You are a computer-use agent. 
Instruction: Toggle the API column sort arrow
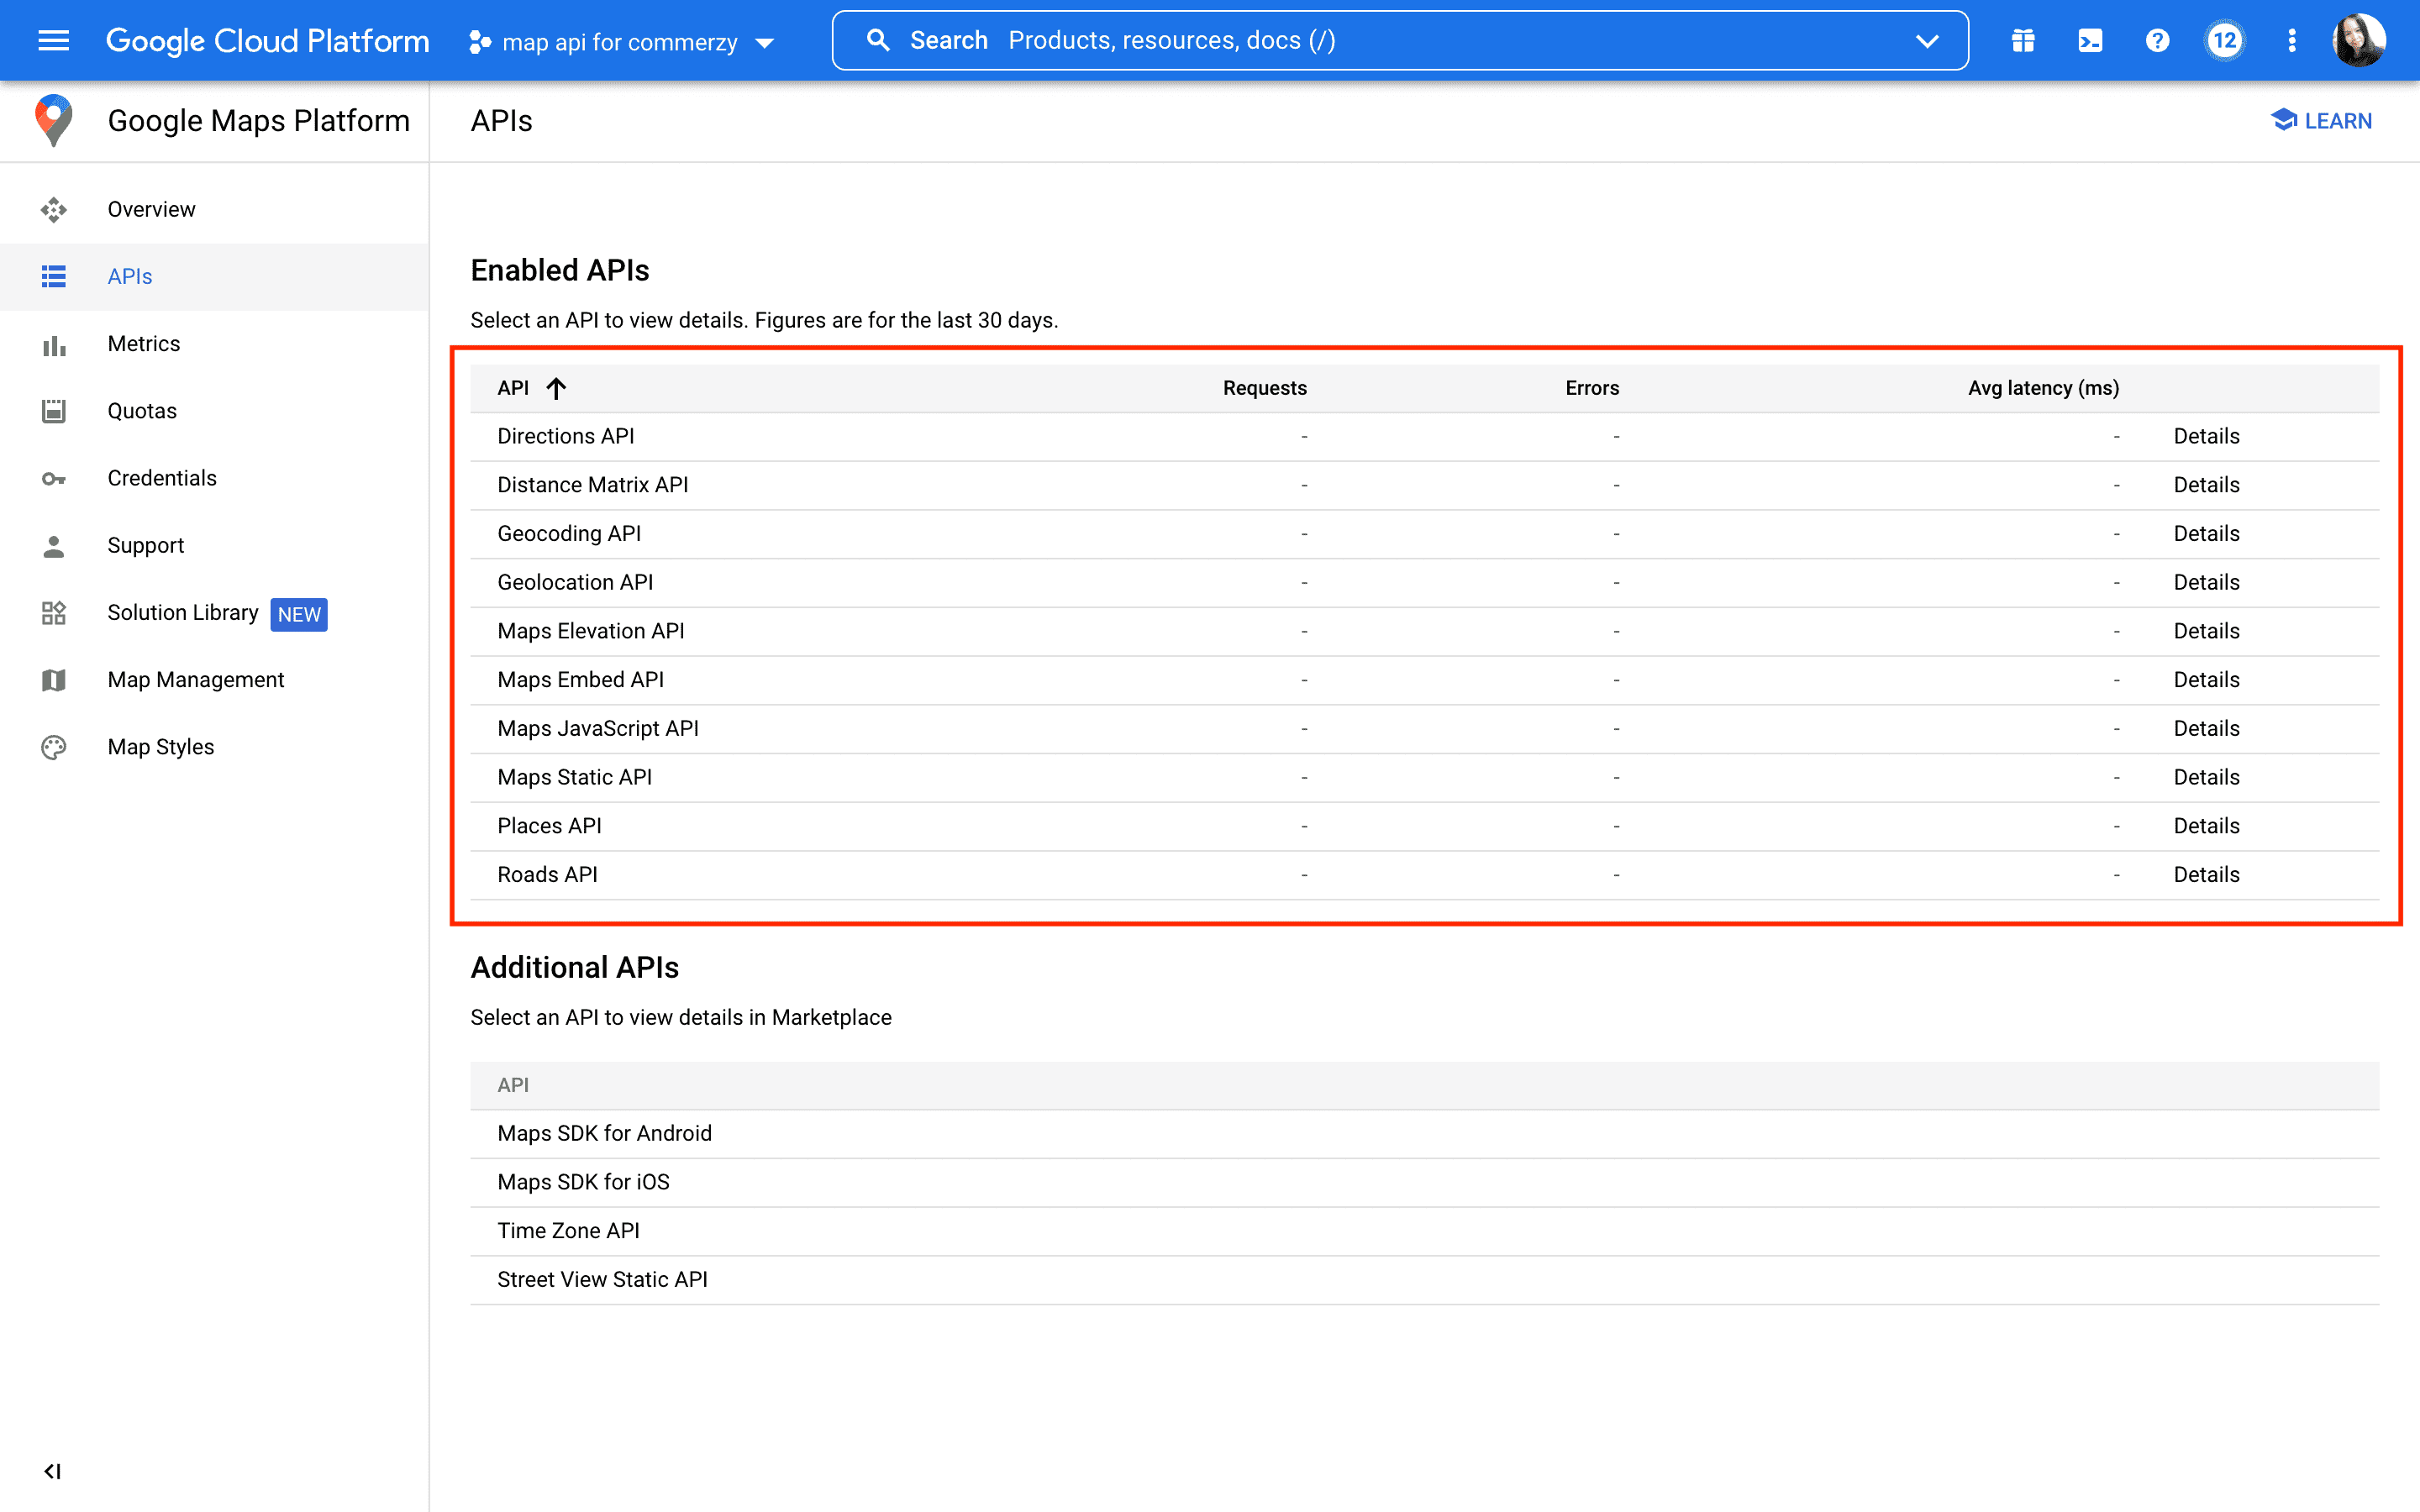(556, 388)
